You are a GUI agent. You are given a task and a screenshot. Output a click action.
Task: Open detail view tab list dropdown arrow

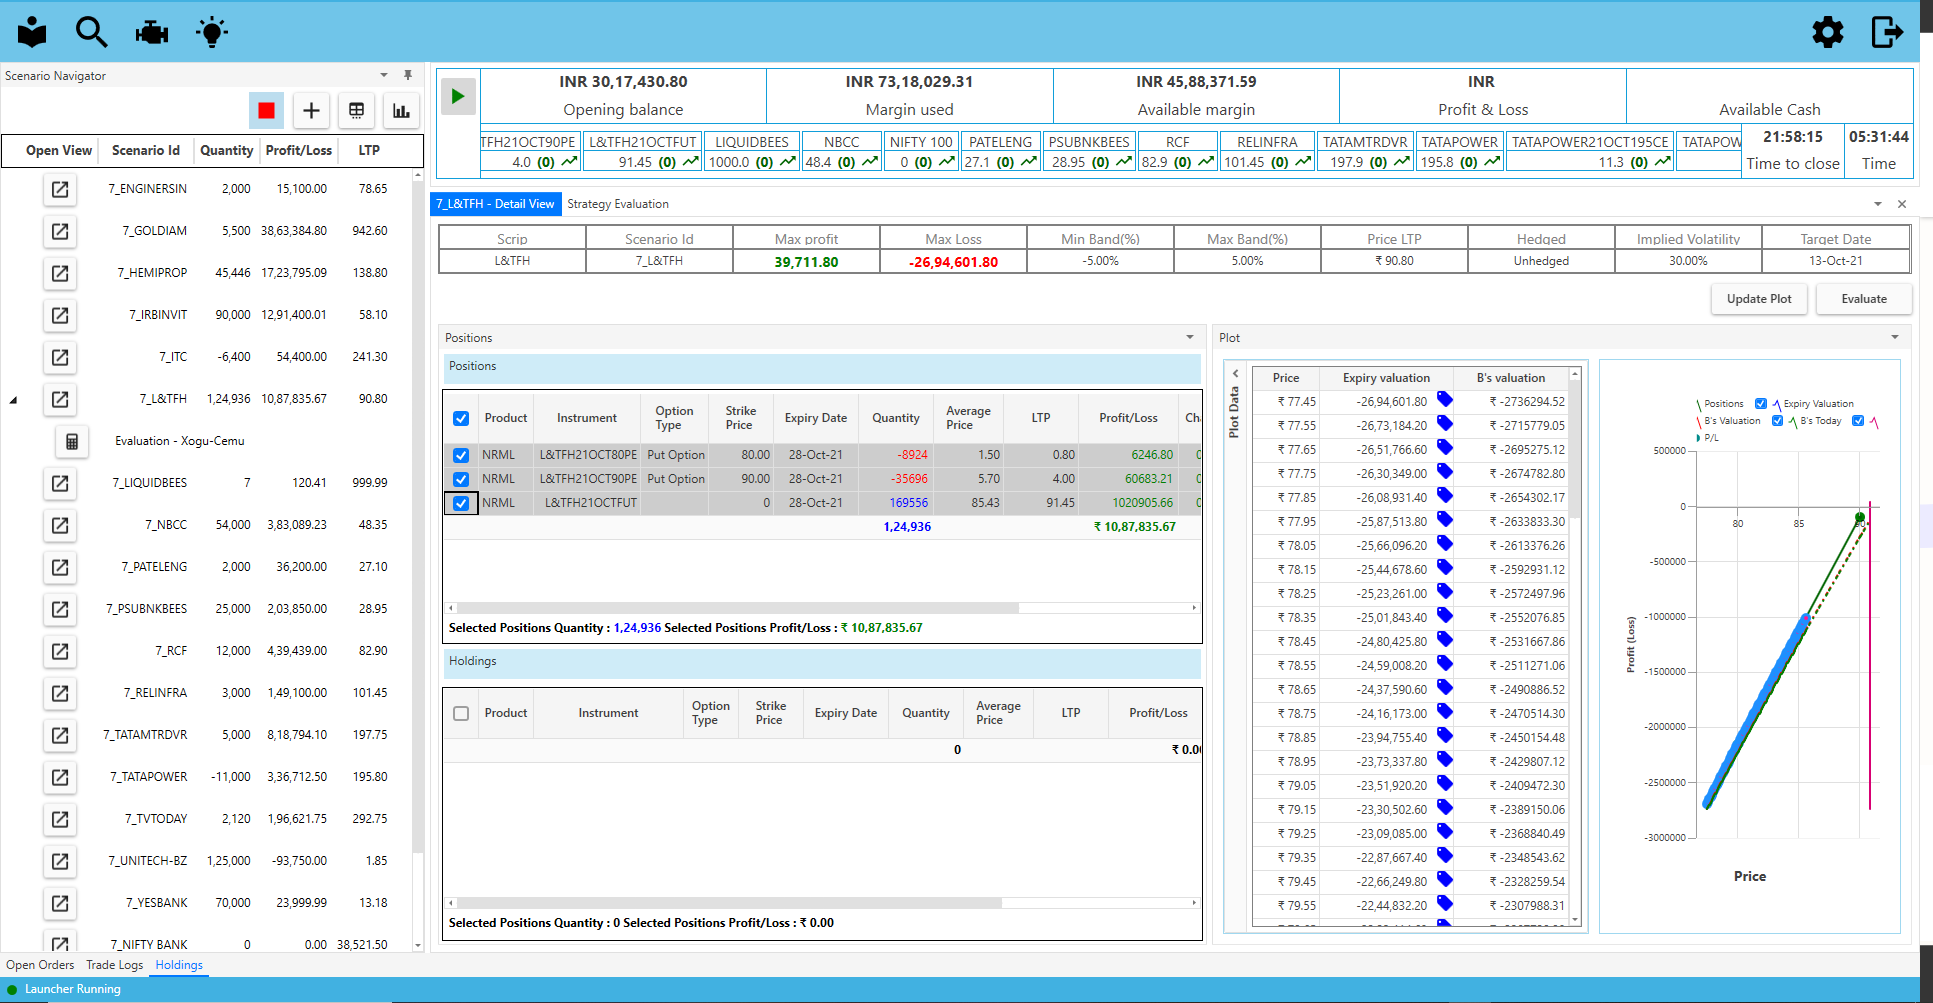pos(1878,204)
